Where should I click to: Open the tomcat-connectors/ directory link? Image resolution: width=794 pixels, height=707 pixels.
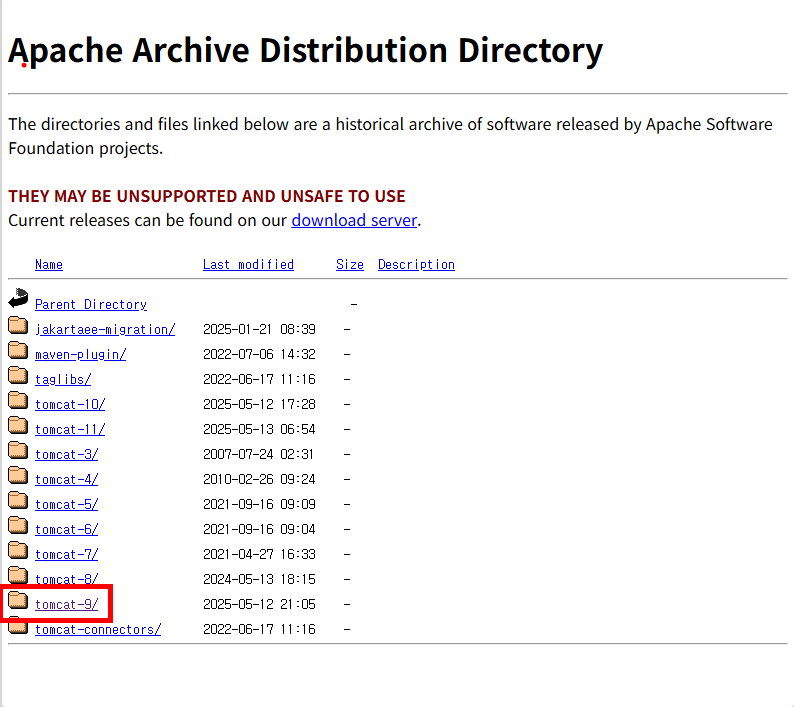tap(98, 630)
